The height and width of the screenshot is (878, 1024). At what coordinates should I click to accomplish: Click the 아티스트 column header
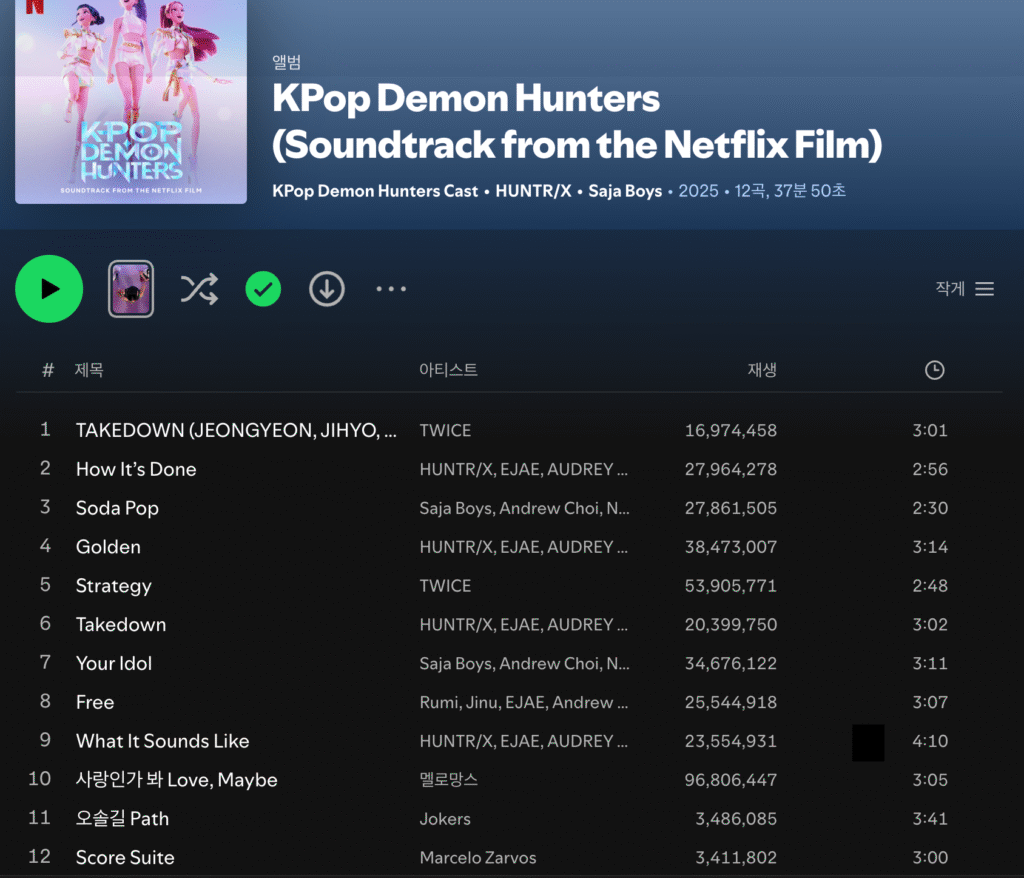click(448, 370)
